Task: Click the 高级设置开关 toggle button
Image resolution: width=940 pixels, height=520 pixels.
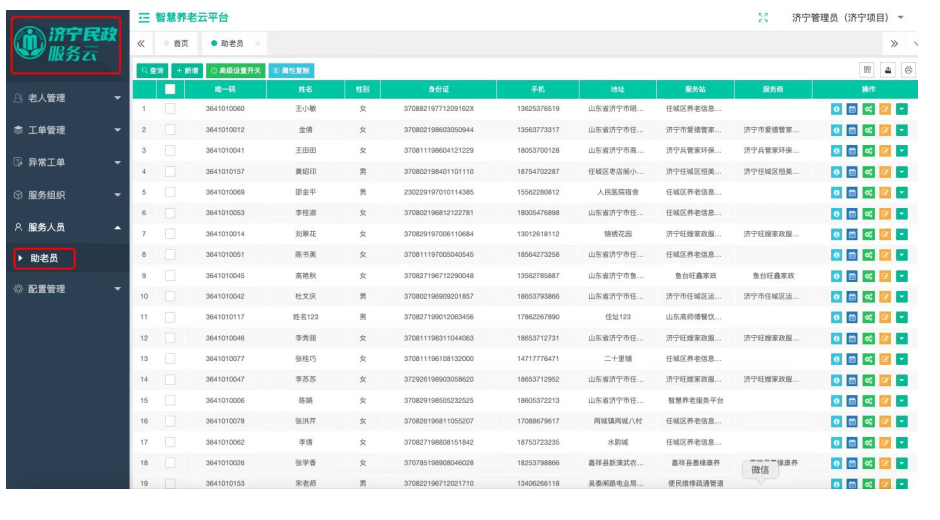Action: pos(236,71)
